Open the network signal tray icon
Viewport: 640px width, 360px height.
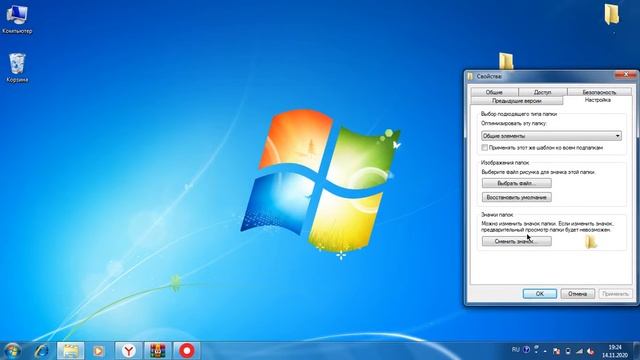click(579, 351)
